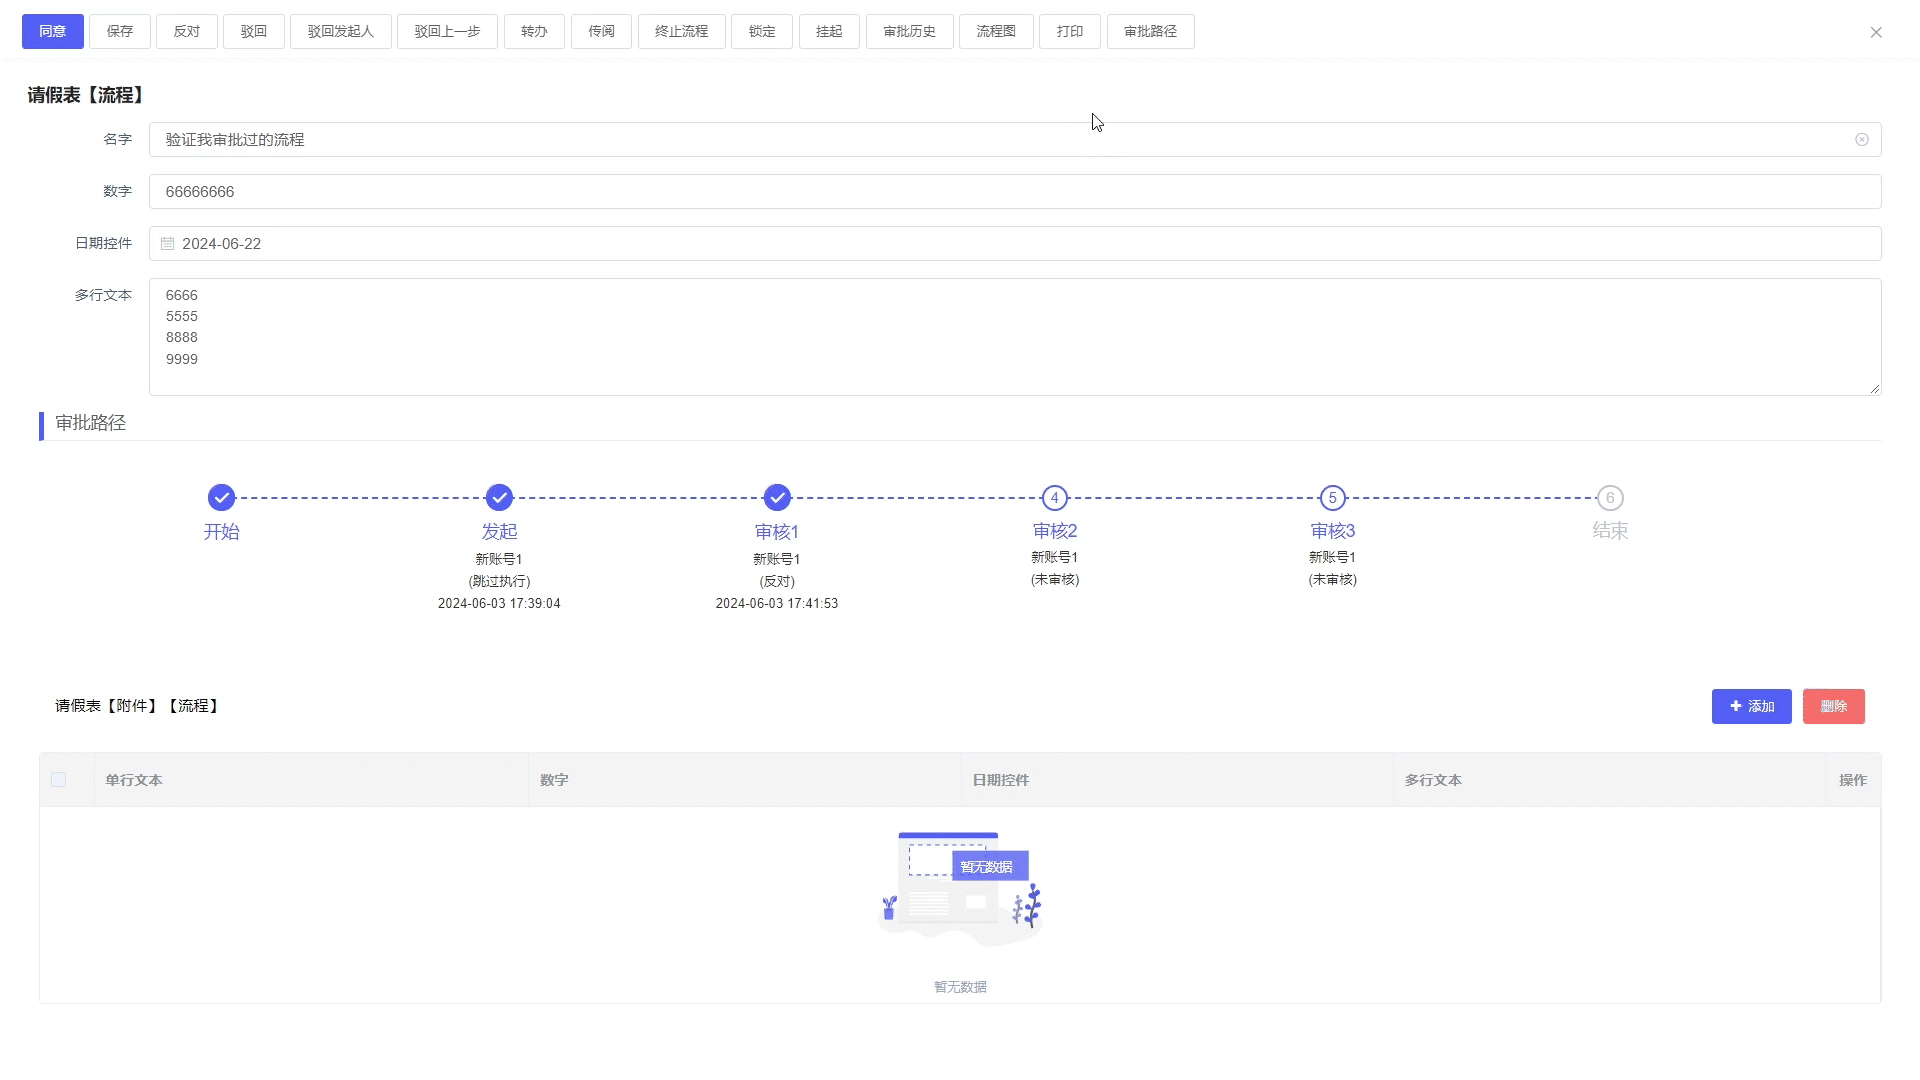Click the calendar icon in the date field

[x=168, y=244]
